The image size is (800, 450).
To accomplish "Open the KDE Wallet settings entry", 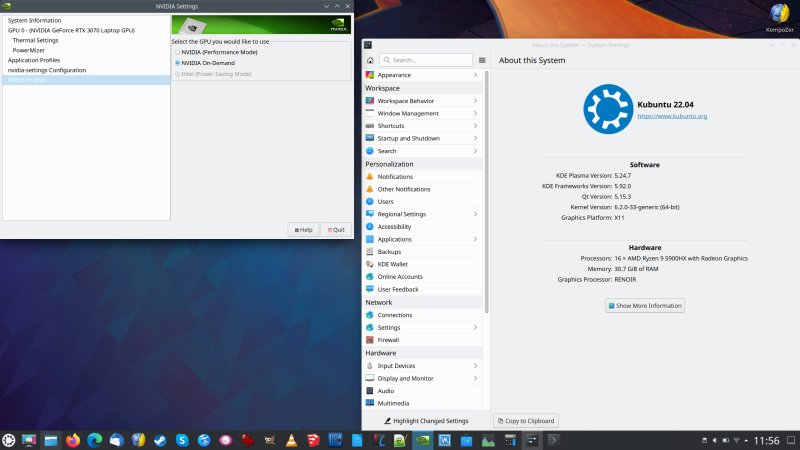I will (395, 264).
